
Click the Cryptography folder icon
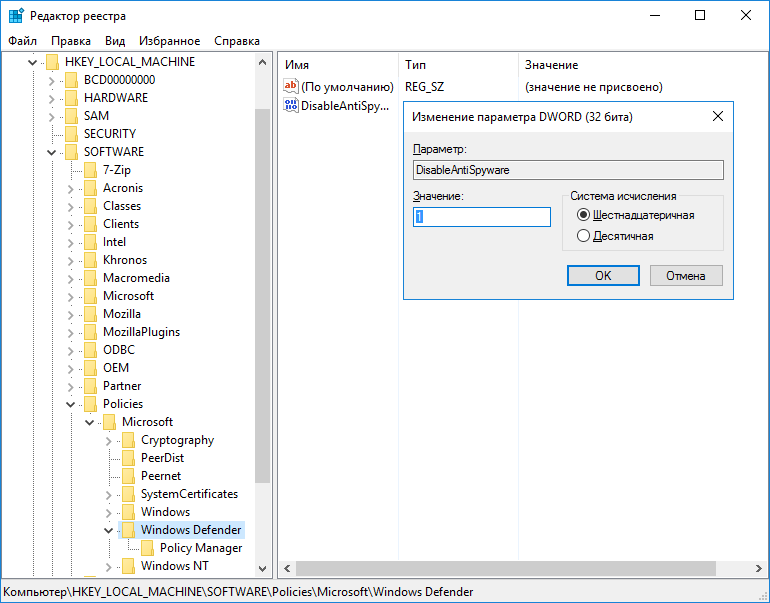(127, 440)
